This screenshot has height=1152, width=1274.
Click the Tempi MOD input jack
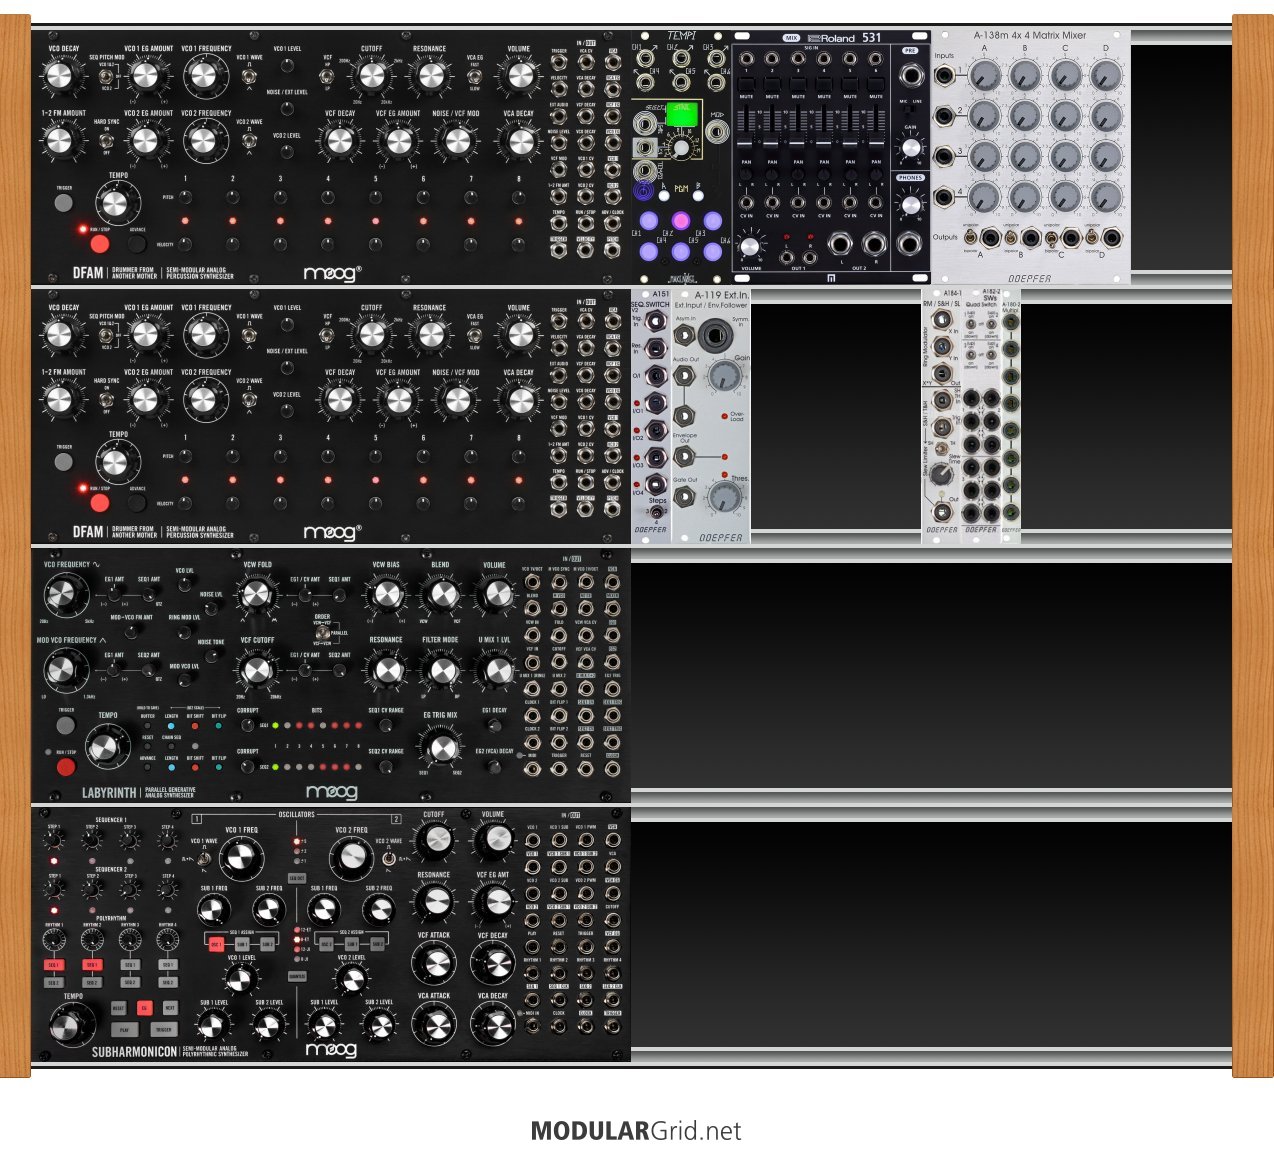717,131
